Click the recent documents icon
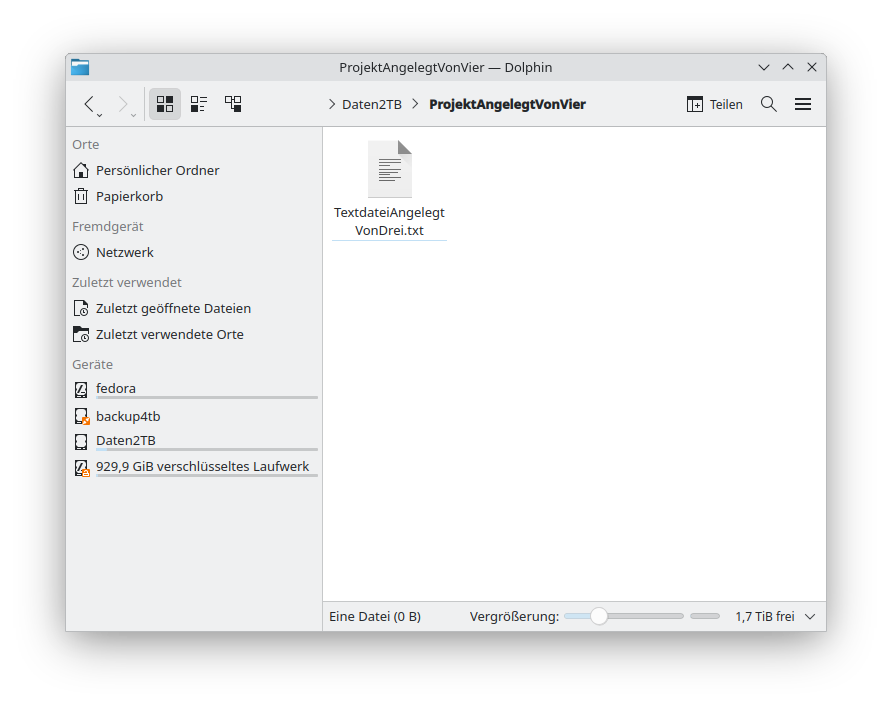 [81, 308]
